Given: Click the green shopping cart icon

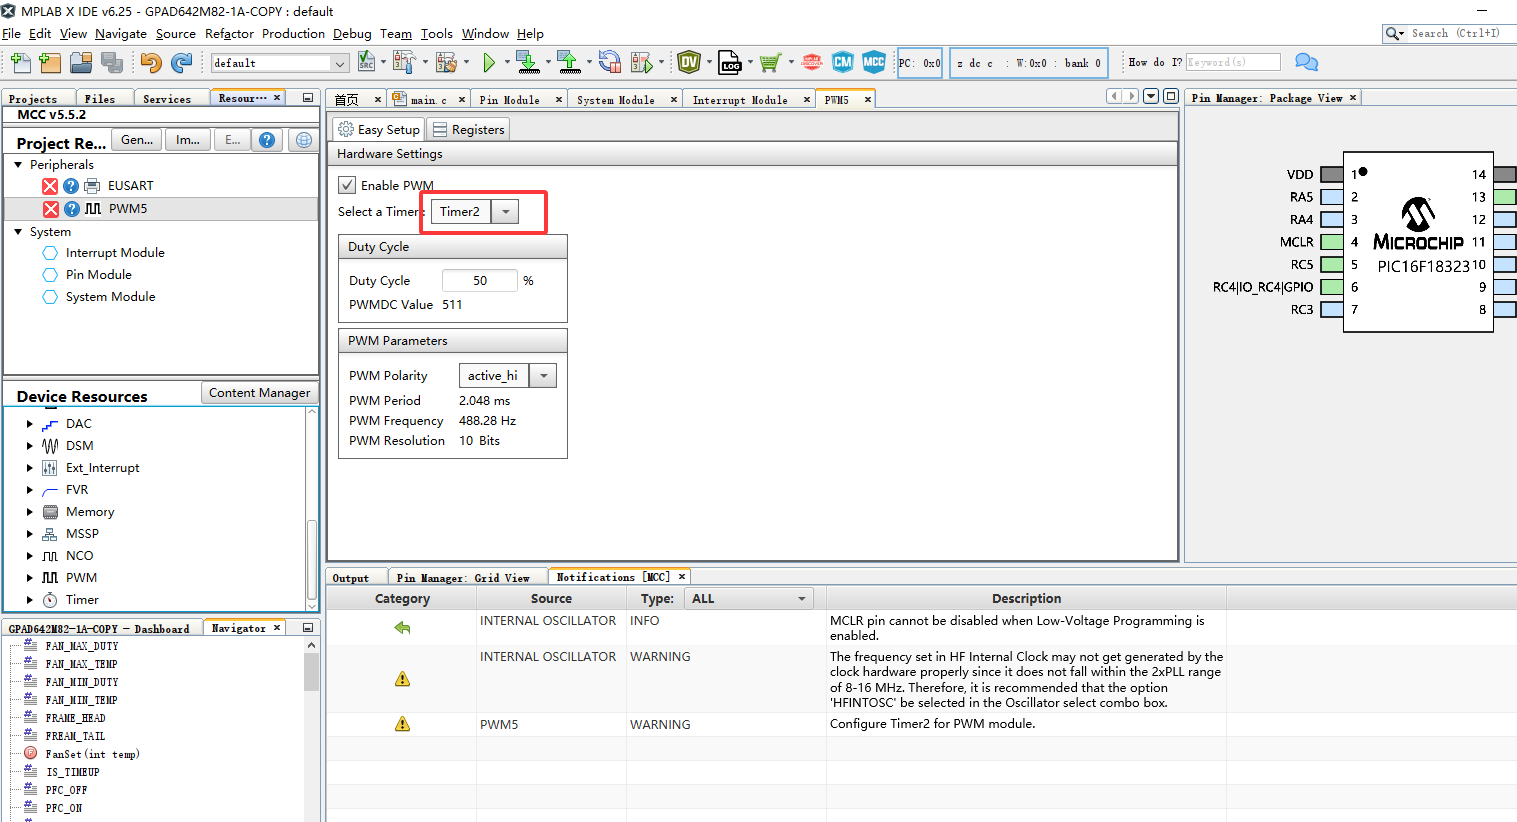Looking at the screenshot, I should point(769,63).
